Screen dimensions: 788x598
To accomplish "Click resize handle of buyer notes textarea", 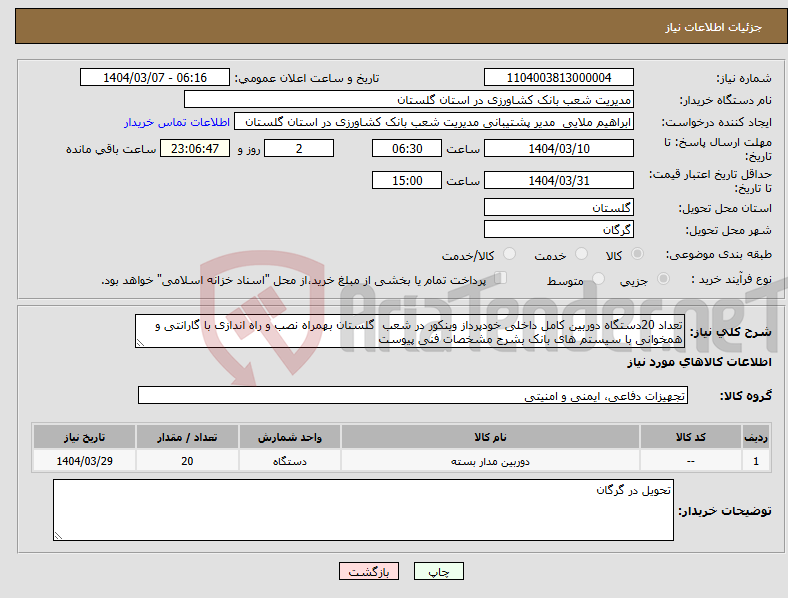I will pyautogui.click(x=58, y=536).
